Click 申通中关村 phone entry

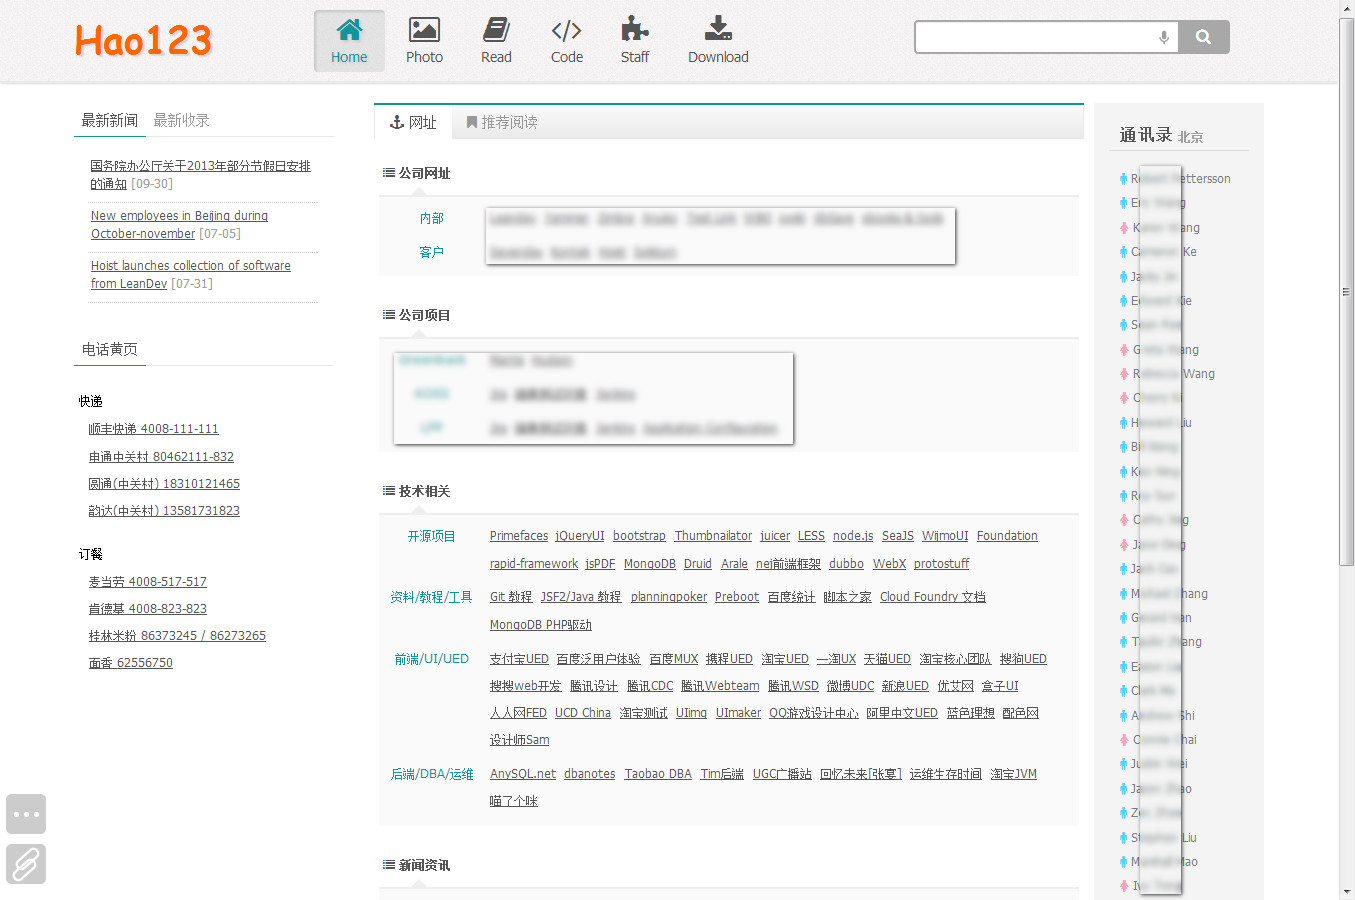[161, 457]
